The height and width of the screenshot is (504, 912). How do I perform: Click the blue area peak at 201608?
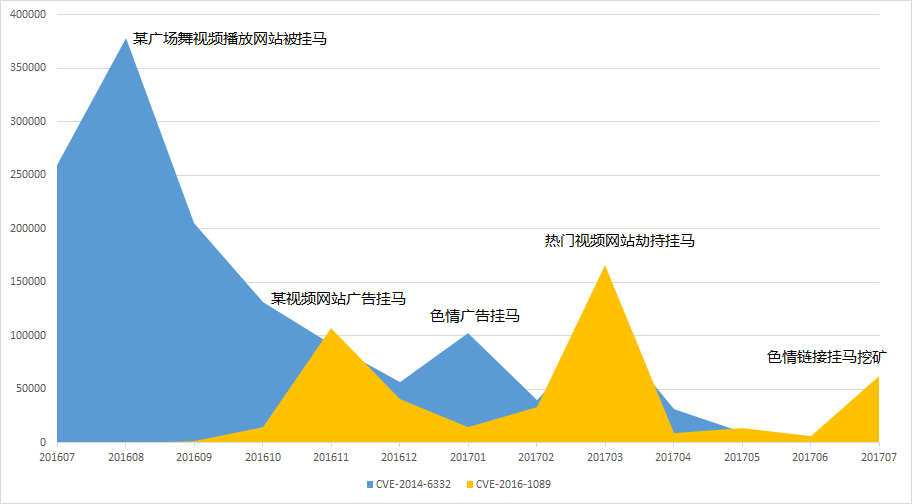click(x=126, y=39)
